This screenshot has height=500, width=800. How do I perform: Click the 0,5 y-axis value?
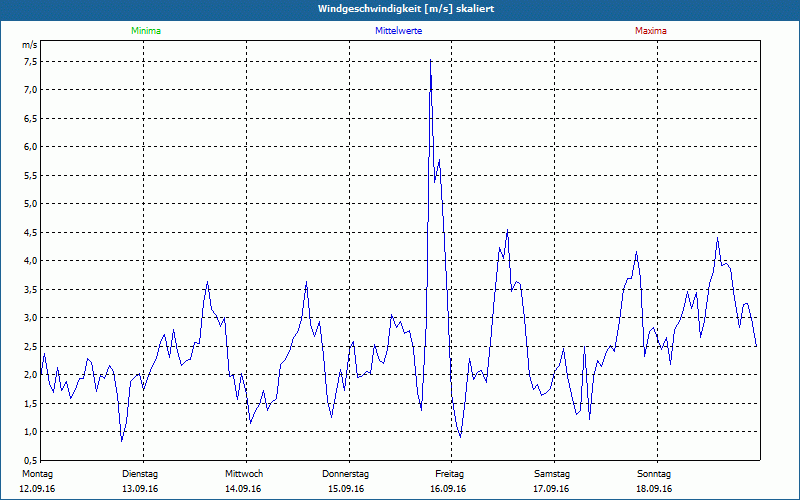coord(31,460)
